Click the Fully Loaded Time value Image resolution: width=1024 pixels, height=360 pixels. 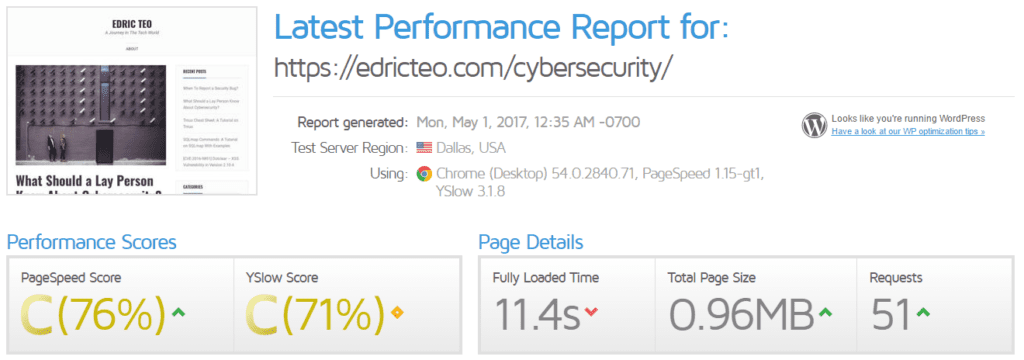537,313
